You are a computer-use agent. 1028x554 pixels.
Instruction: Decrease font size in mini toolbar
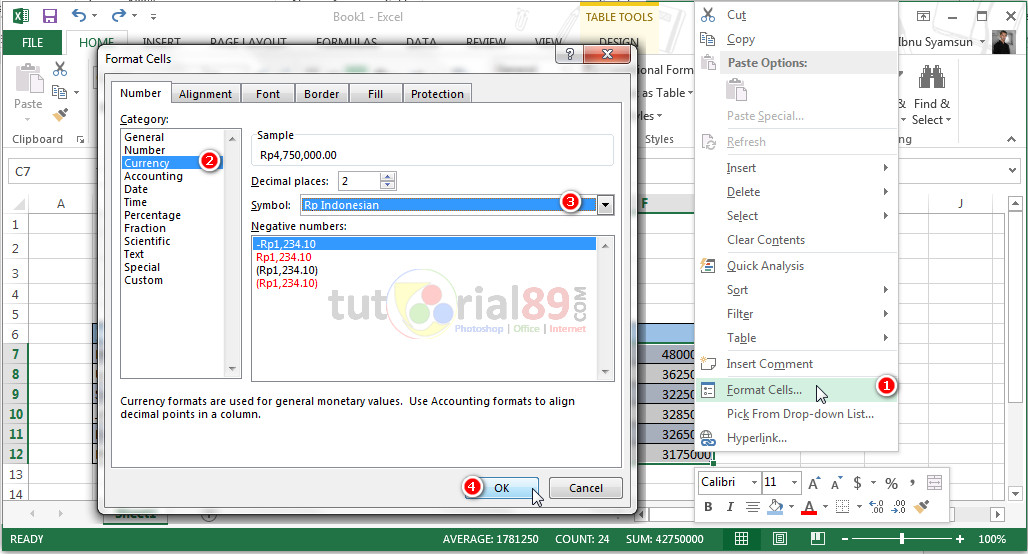(837, 484)
